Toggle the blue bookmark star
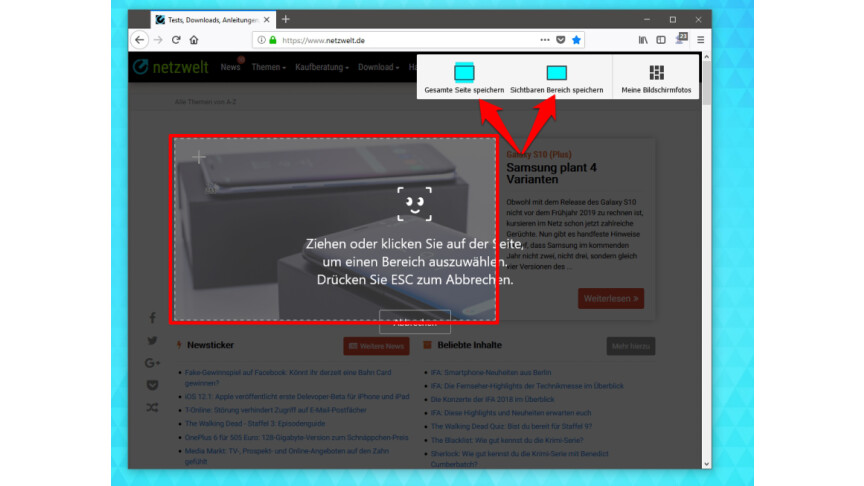 (576, 40)
